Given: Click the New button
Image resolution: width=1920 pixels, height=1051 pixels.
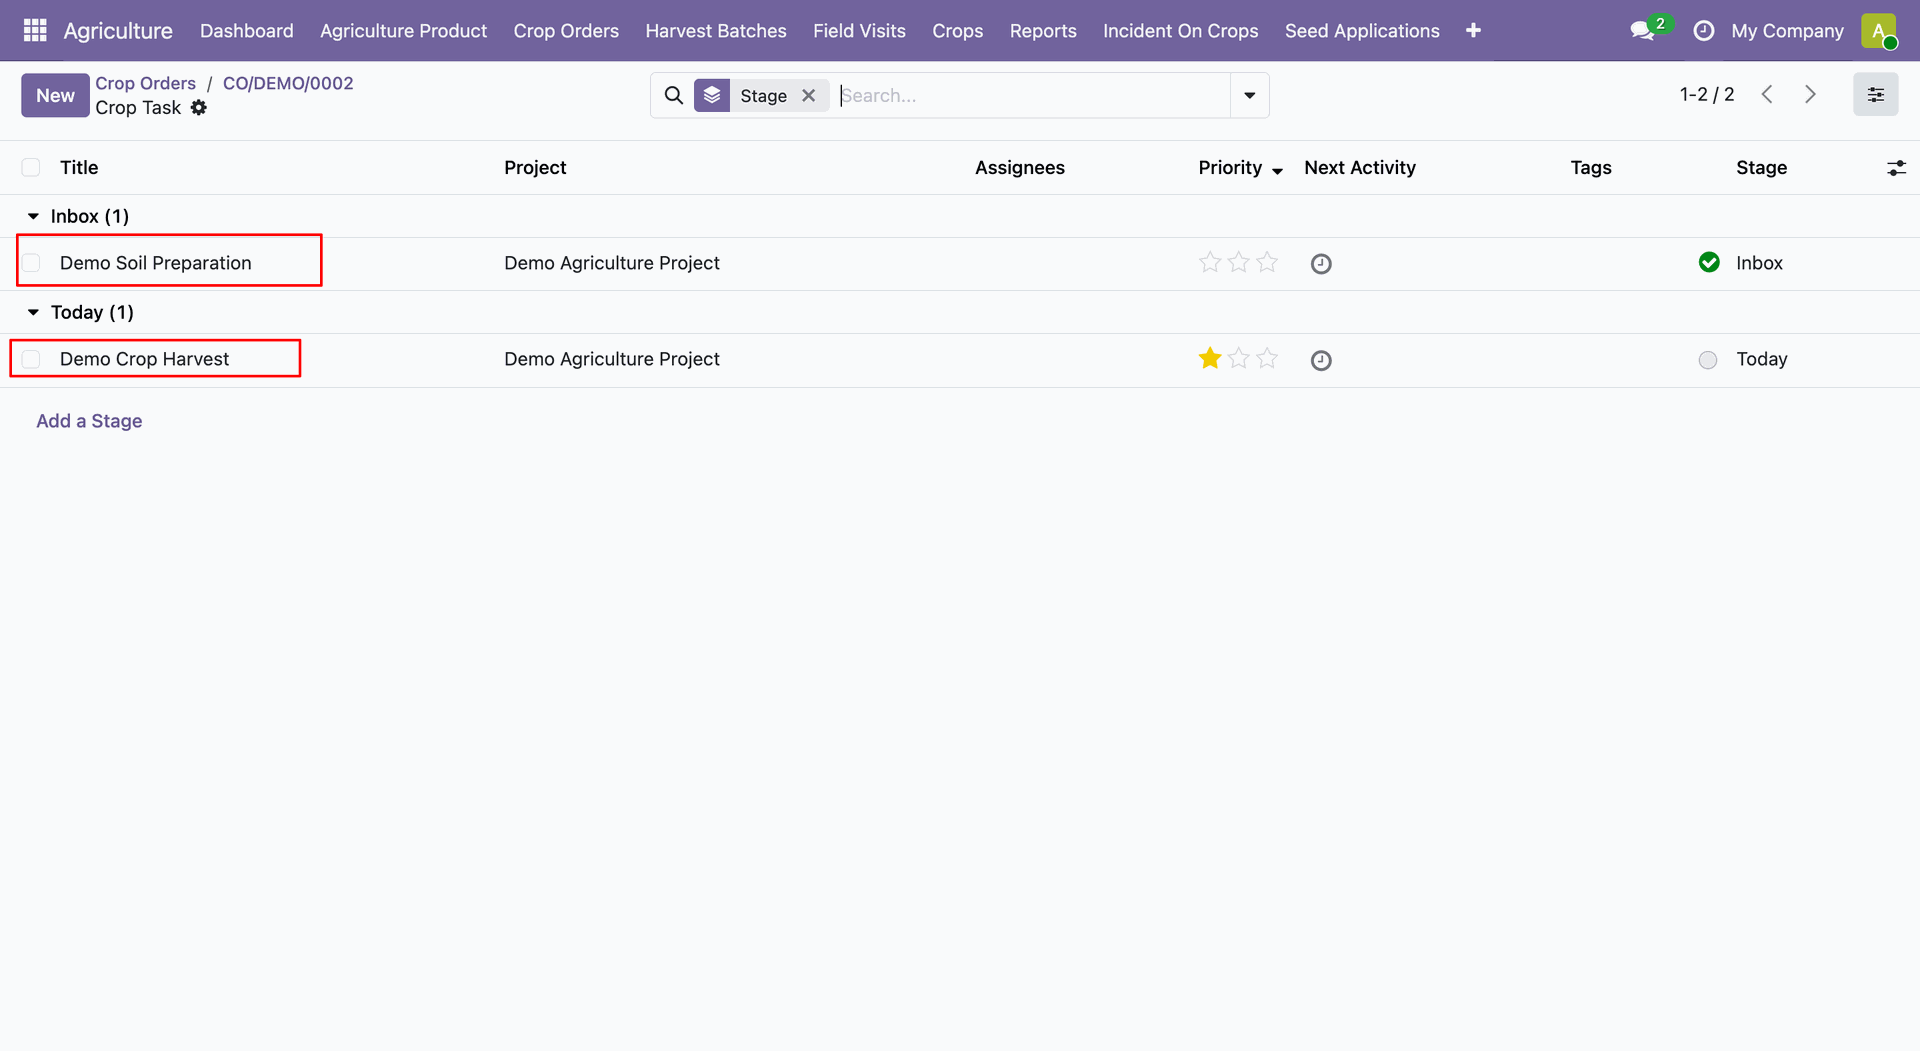Looking at the screenshot, I should pos(55,96).
